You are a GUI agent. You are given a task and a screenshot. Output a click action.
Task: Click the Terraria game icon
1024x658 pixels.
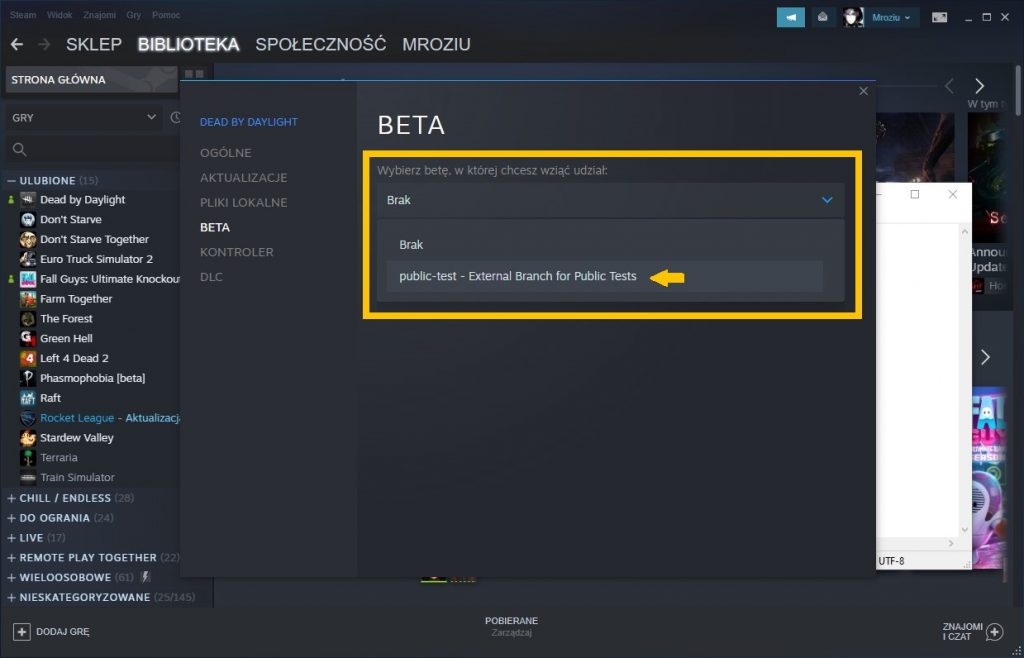point(28,458)
